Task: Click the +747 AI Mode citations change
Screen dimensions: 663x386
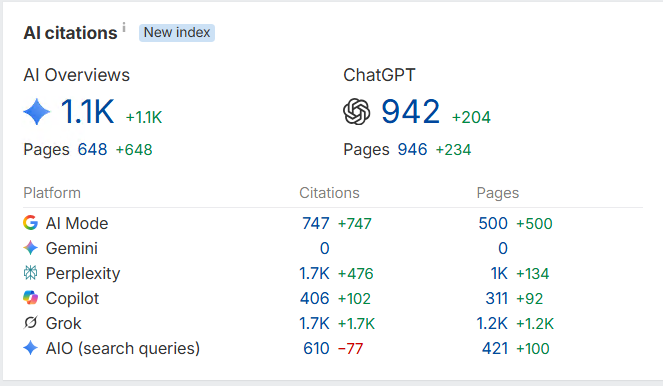Action: 355,224
